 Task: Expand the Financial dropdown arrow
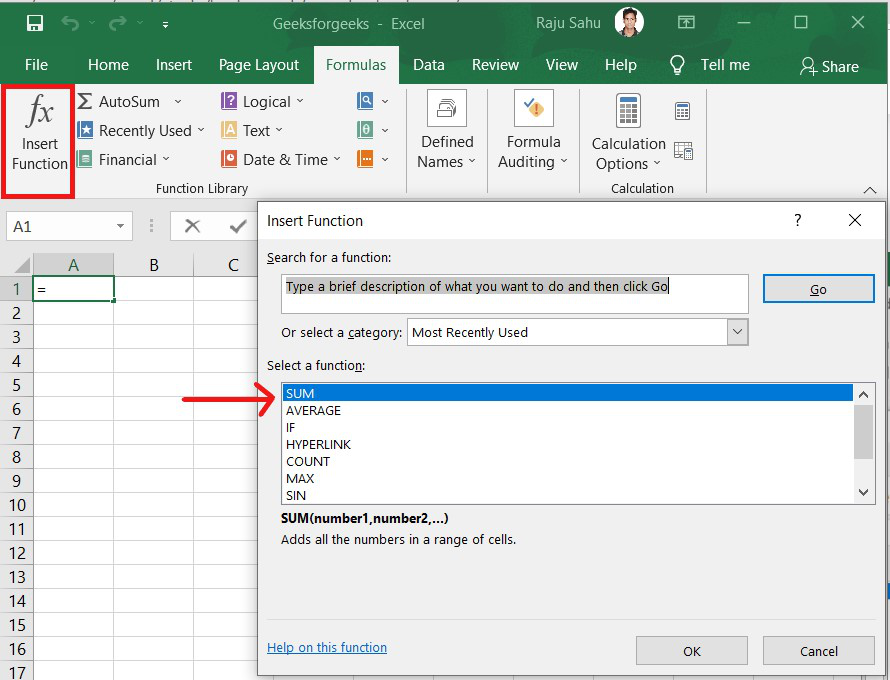click(x=166, y=159)
